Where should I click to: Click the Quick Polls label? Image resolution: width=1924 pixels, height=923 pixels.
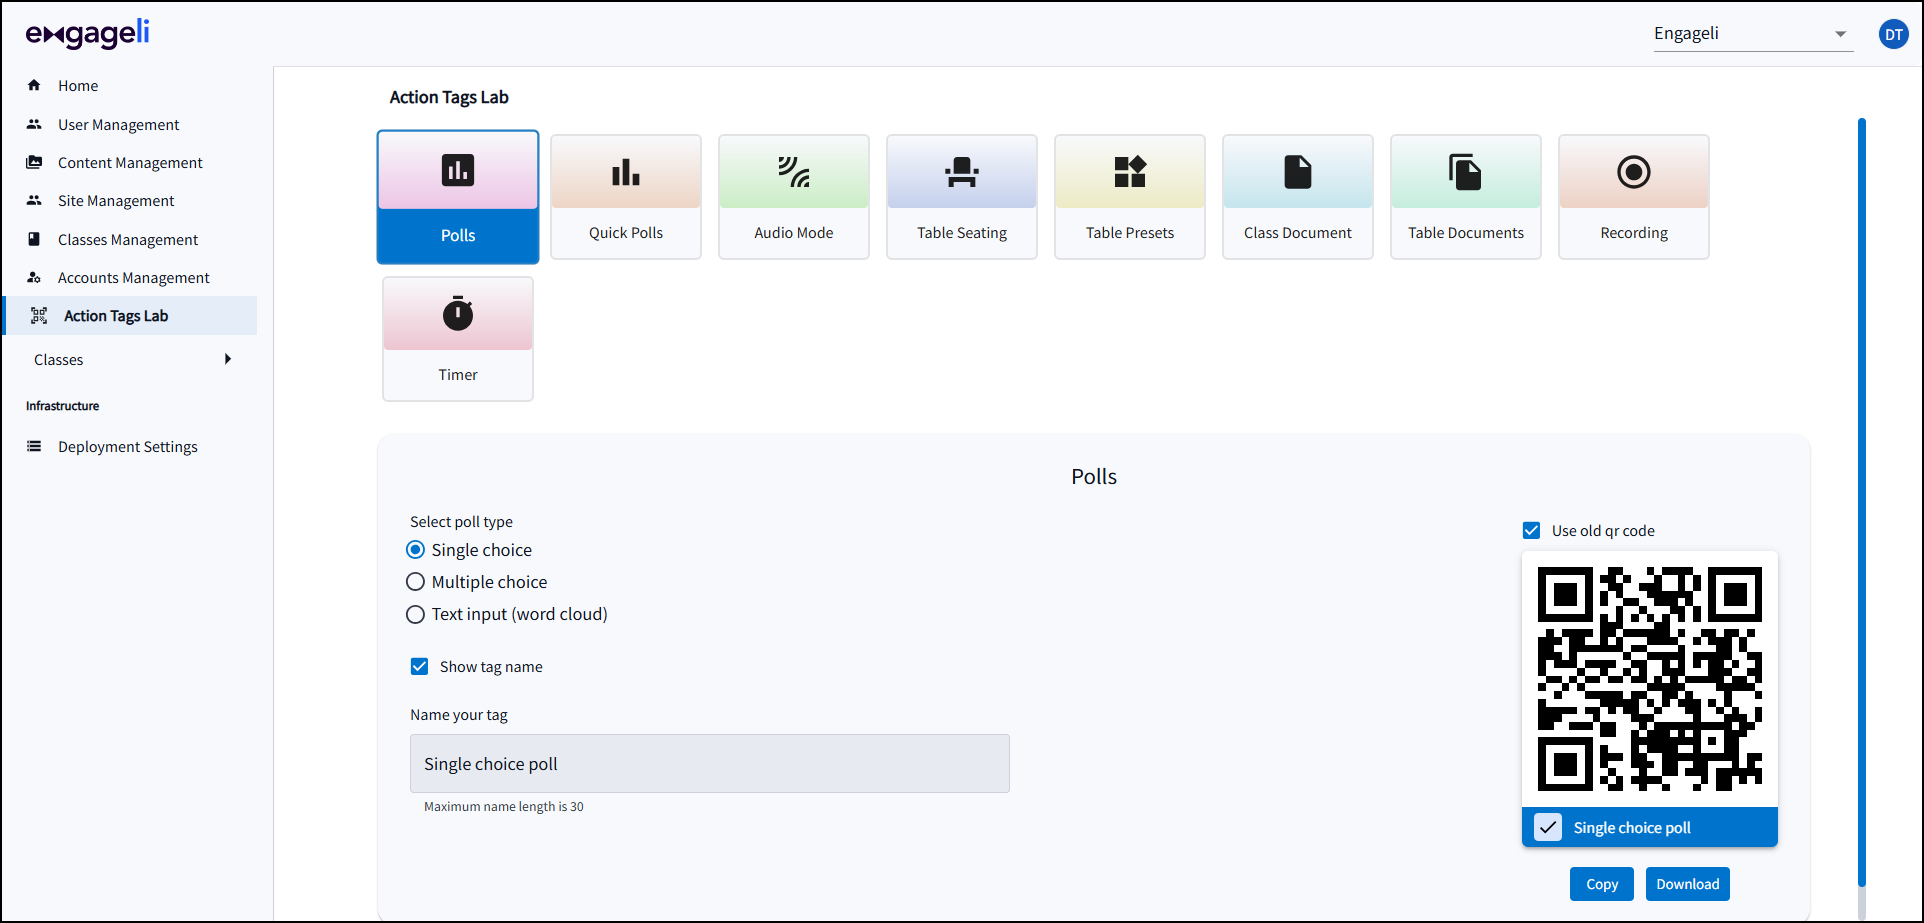[626, 232]
